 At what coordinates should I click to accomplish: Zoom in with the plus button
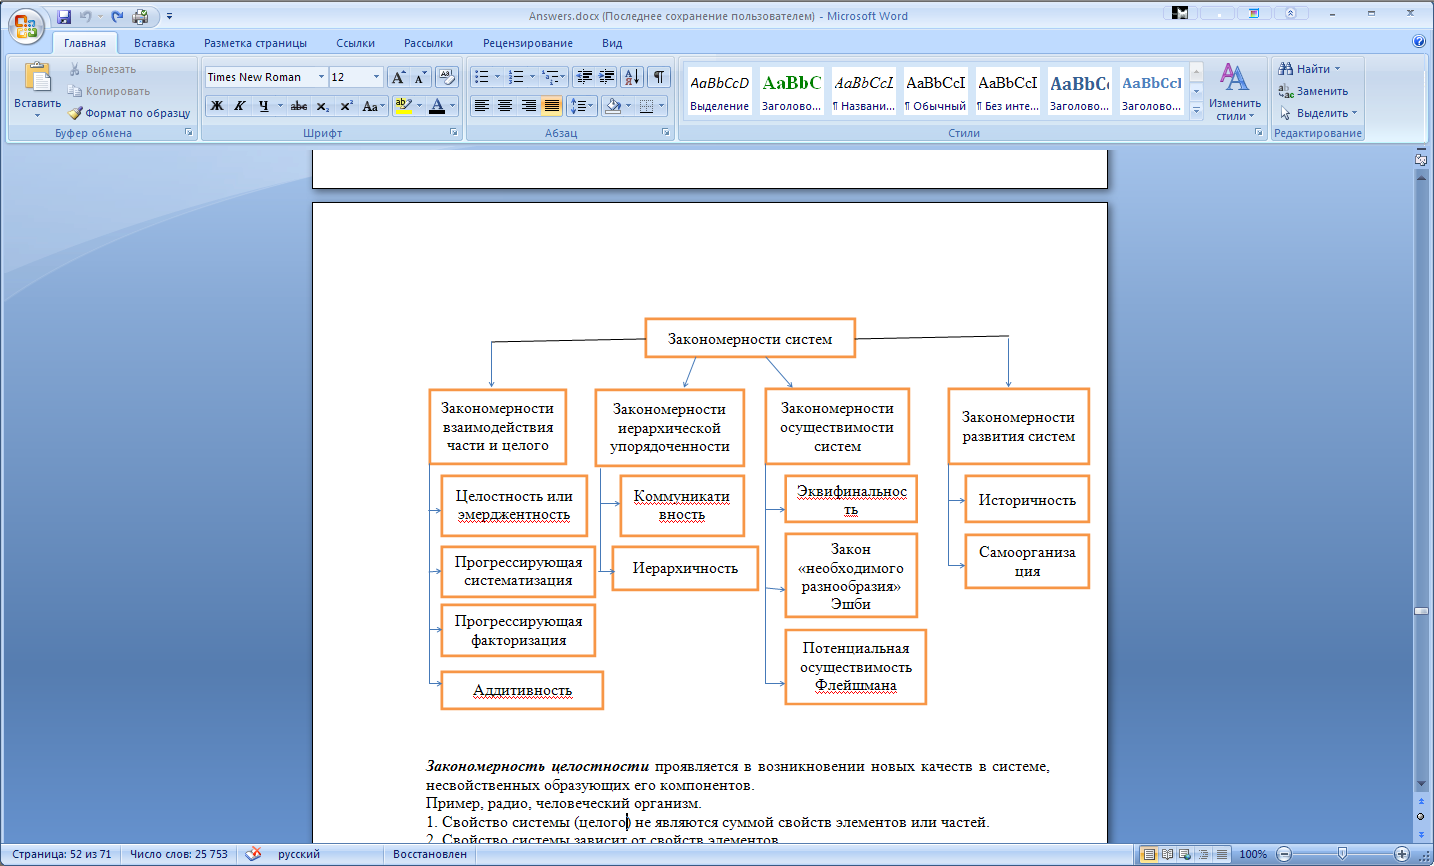tap(1402, 854)
